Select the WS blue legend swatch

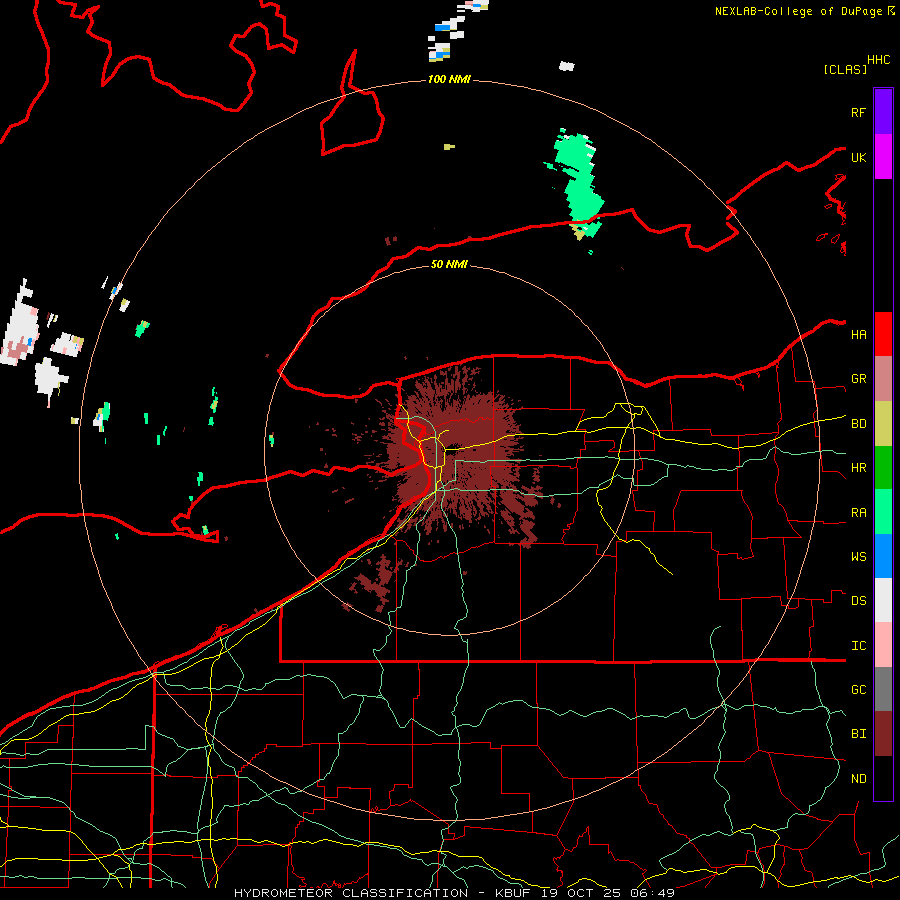coord(883,556)
